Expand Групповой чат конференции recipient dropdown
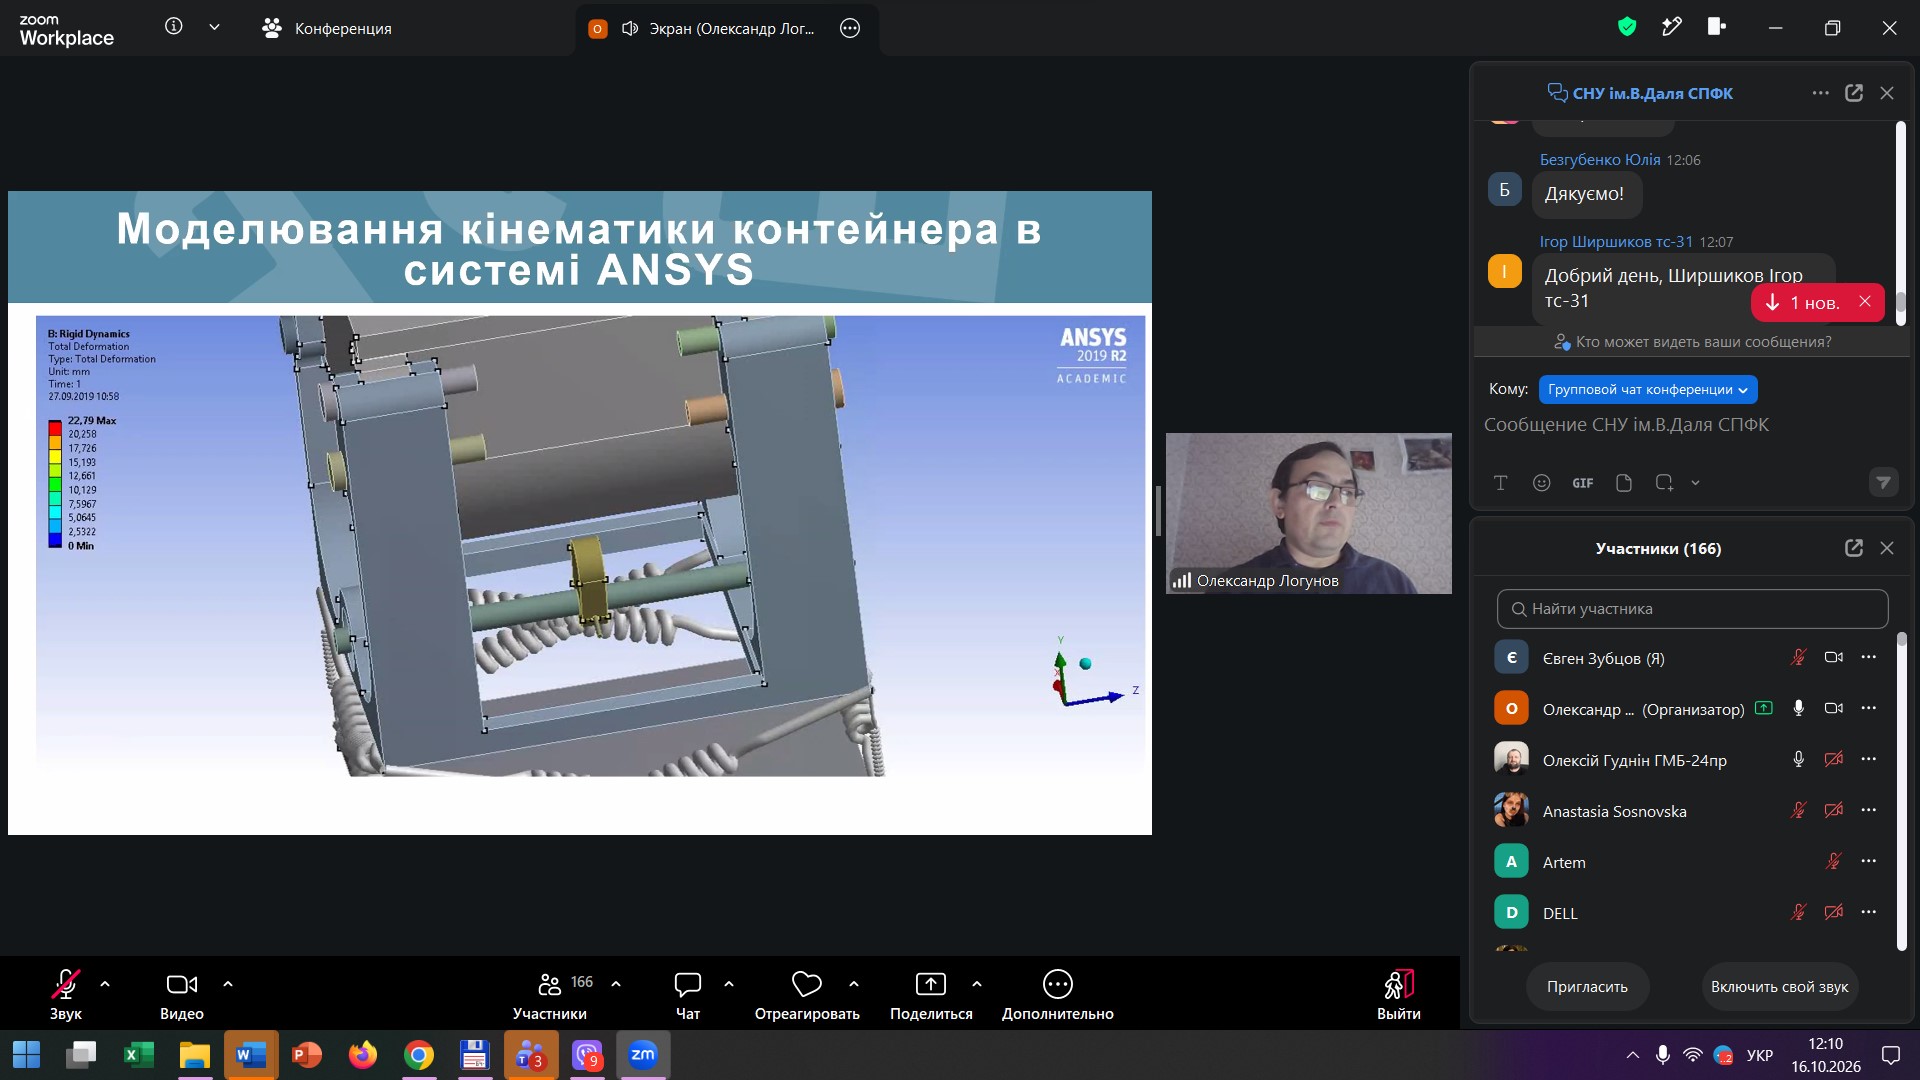 tap(1648, 390)
